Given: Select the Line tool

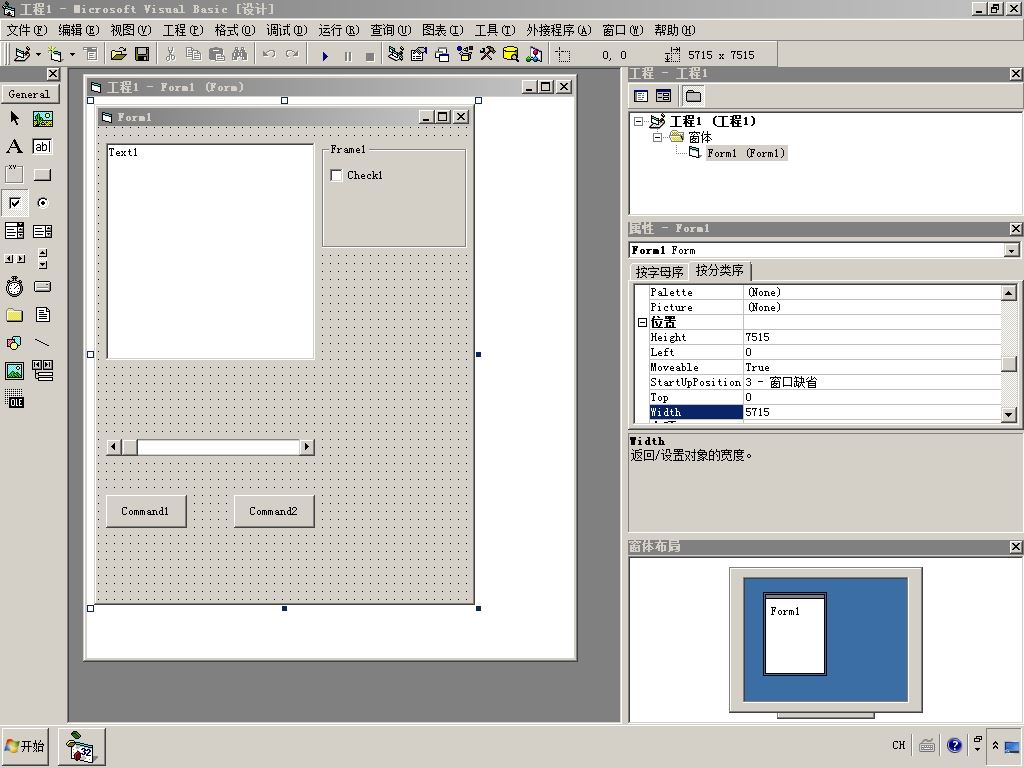Looking at the screenshot, I should [42, 343].
